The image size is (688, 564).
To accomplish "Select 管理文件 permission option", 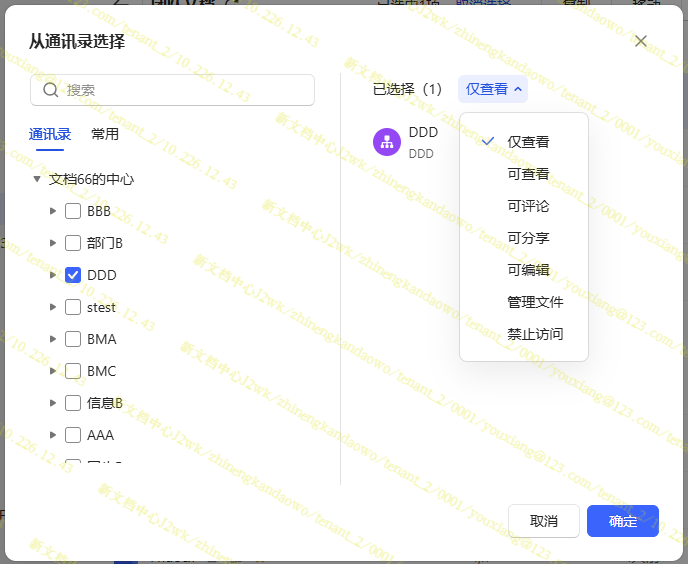I will point(535,302).
